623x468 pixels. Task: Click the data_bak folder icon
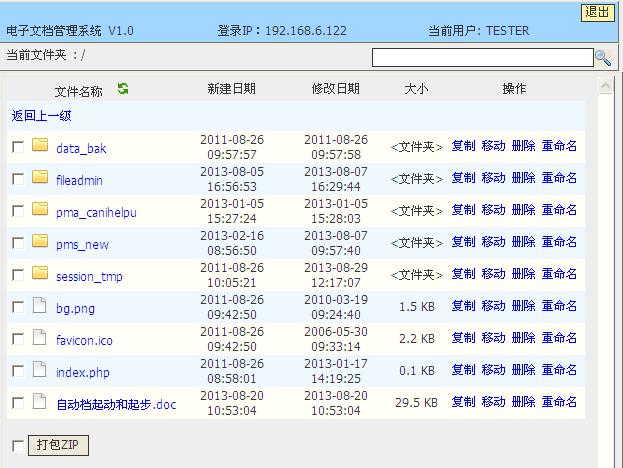(40, 146)
